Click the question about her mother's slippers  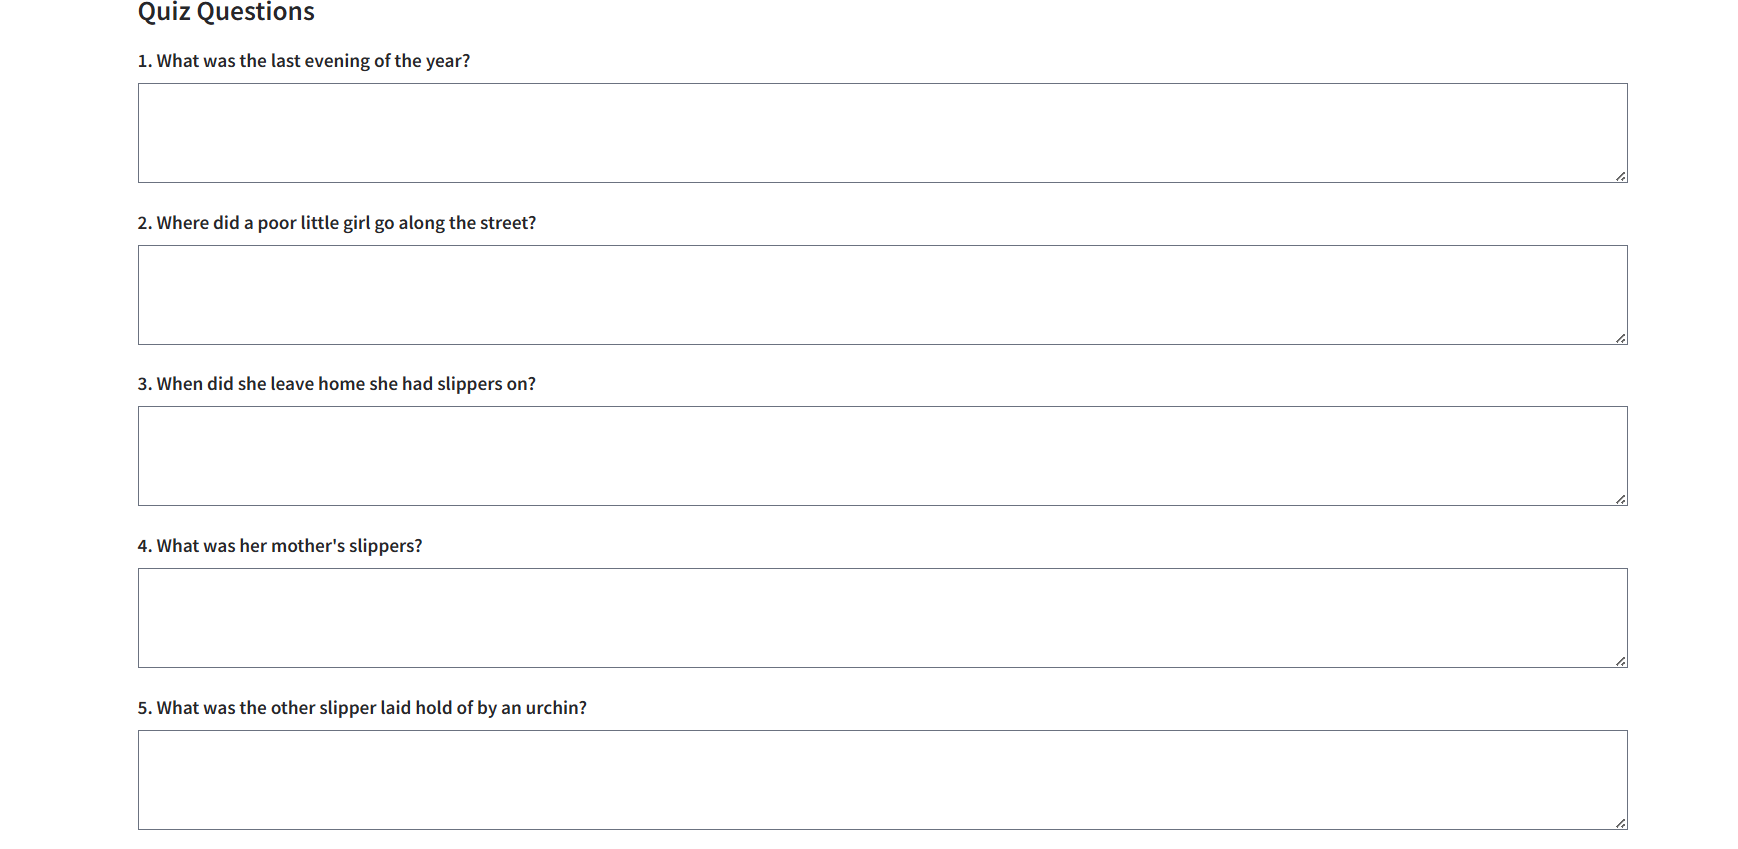click(x=280, y=546)
